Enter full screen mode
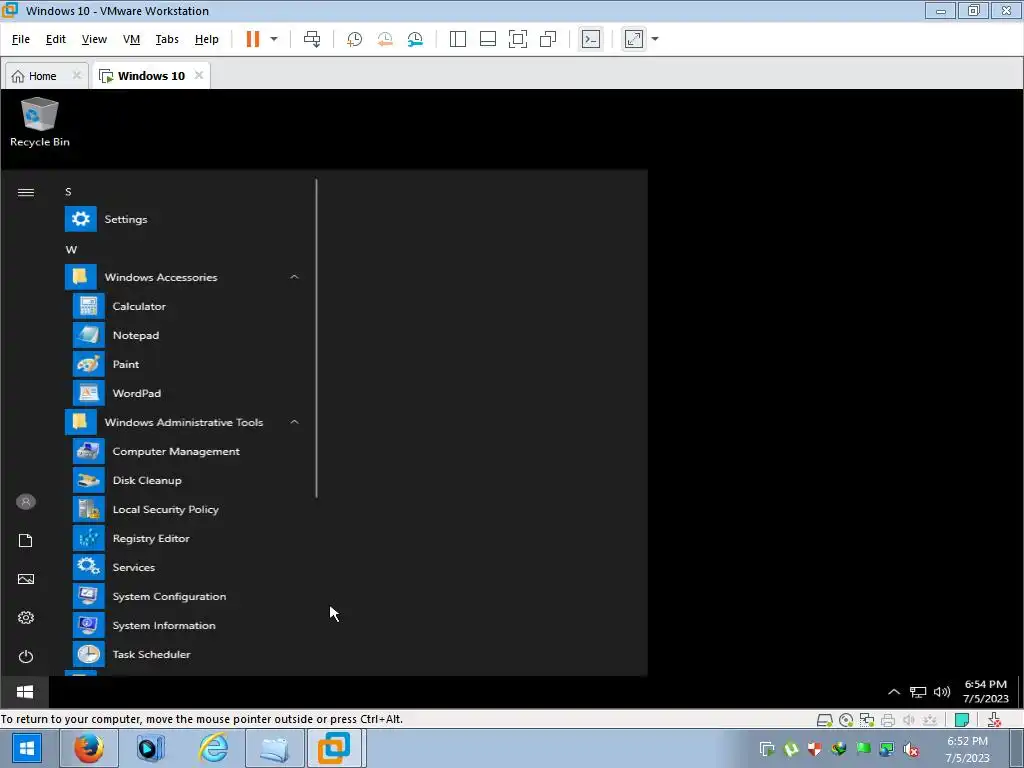1024x768 pixels. click(x=518, y=39)
